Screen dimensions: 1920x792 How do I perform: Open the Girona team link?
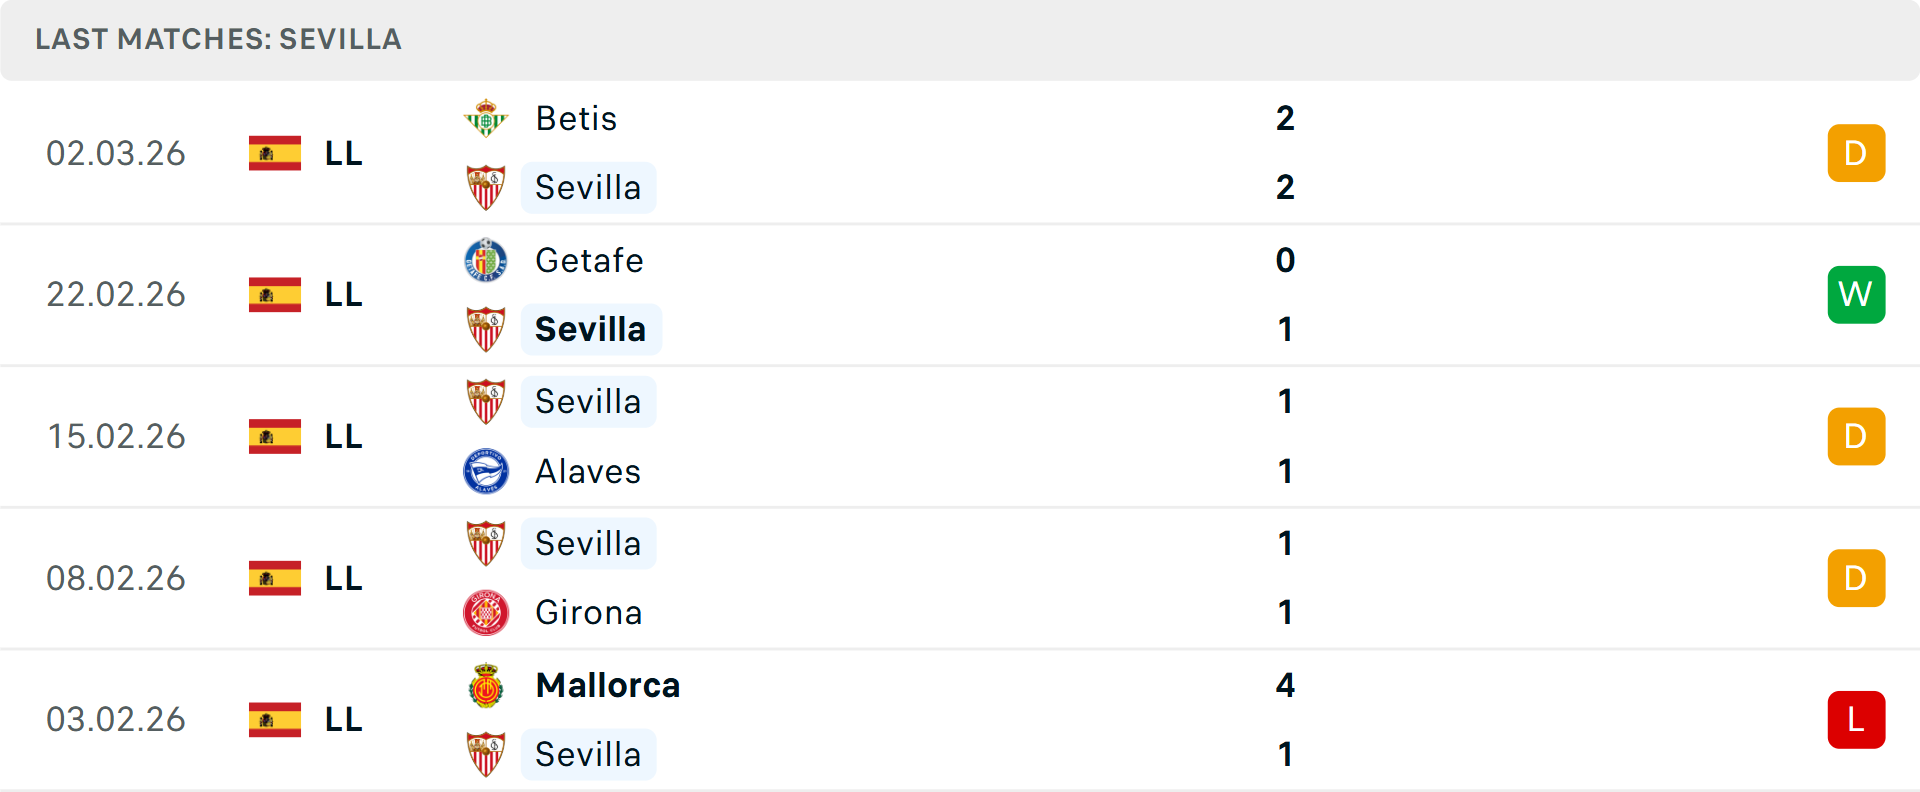[x=588, y=613]
